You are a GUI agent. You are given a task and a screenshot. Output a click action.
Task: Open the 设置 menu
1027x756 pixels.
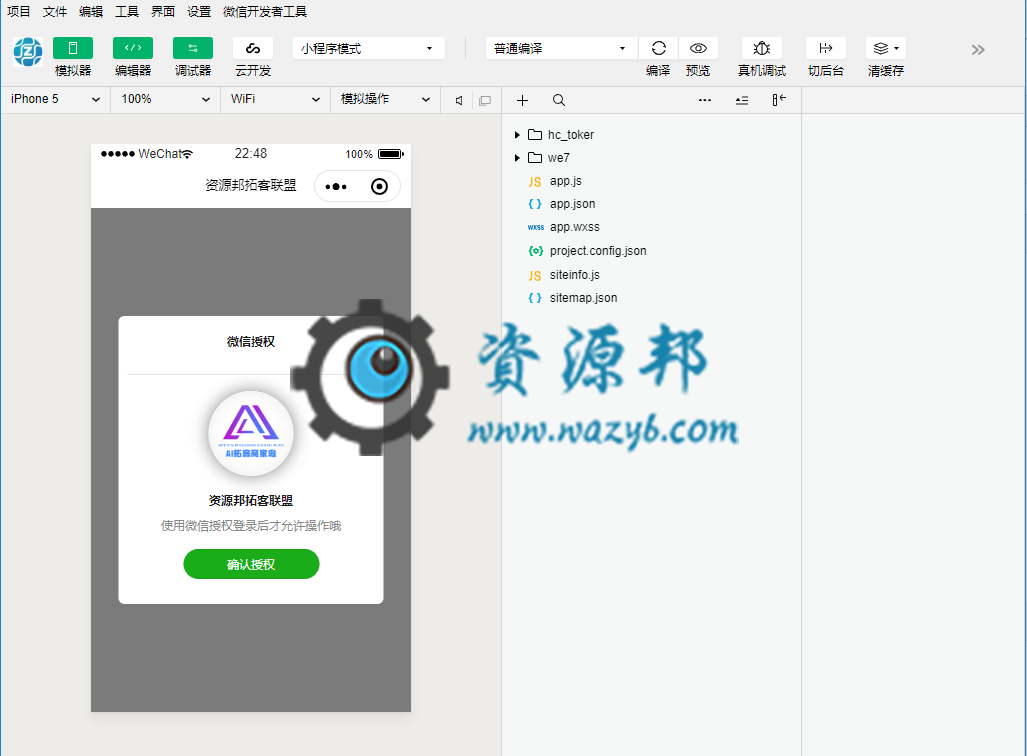pyautogui.click(x=199, y=11)
